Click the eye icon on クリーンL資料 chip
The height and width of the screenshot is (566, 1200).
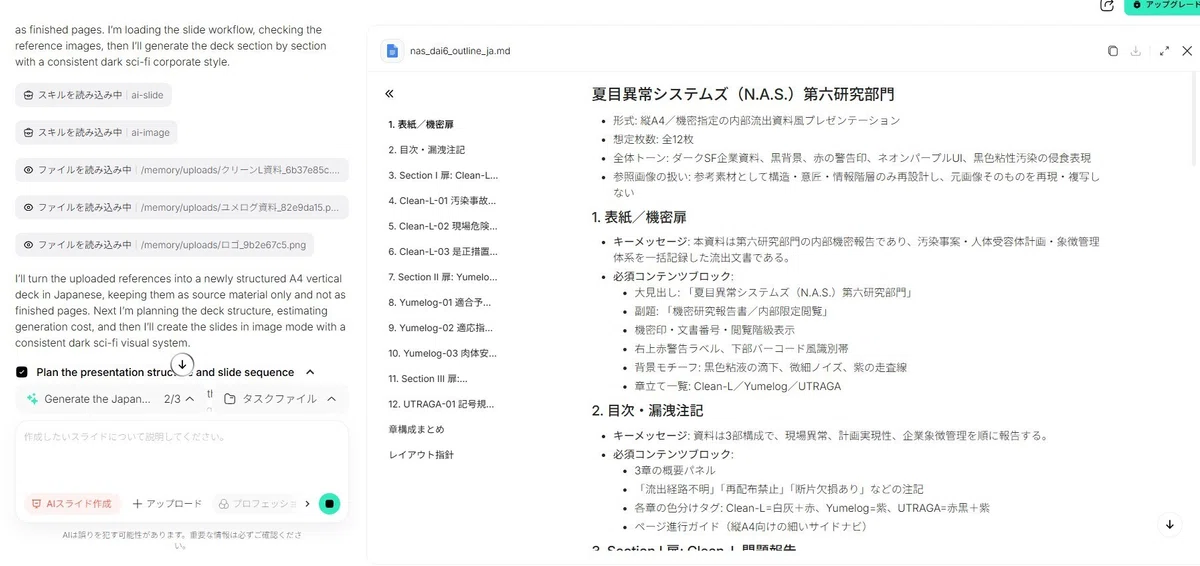point(29,170)
